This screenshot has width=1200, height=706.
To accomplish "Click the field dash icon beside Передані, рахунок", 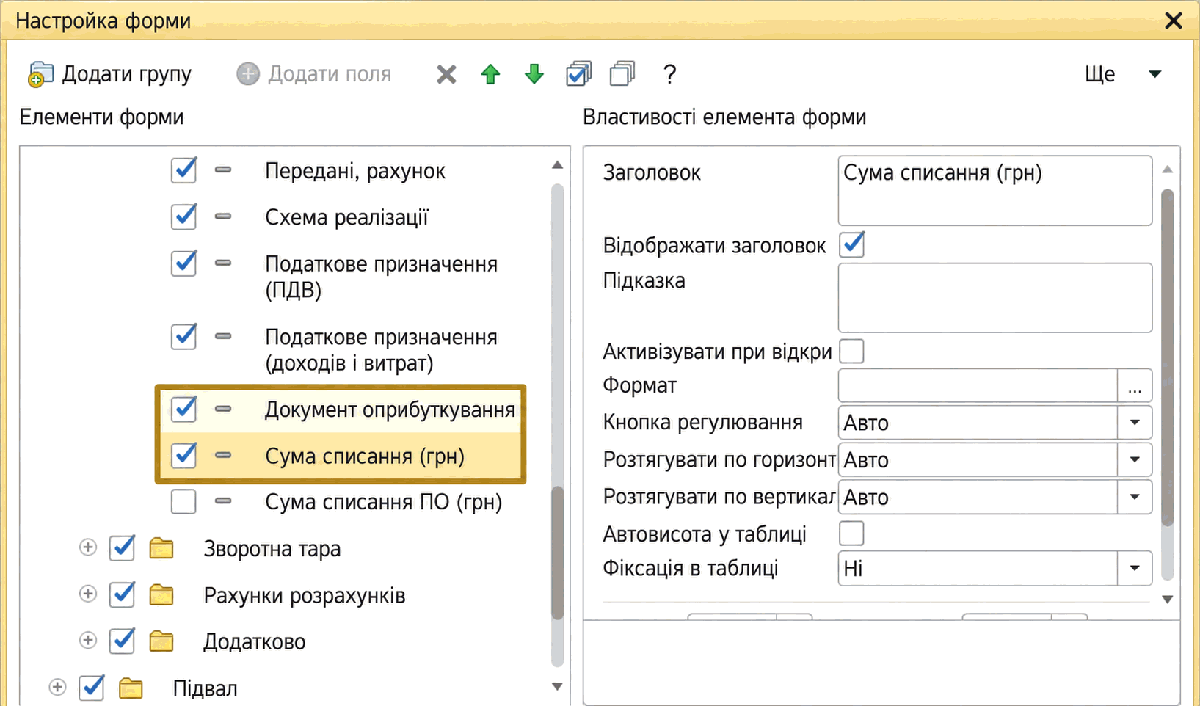I will (x=223, y=171).
